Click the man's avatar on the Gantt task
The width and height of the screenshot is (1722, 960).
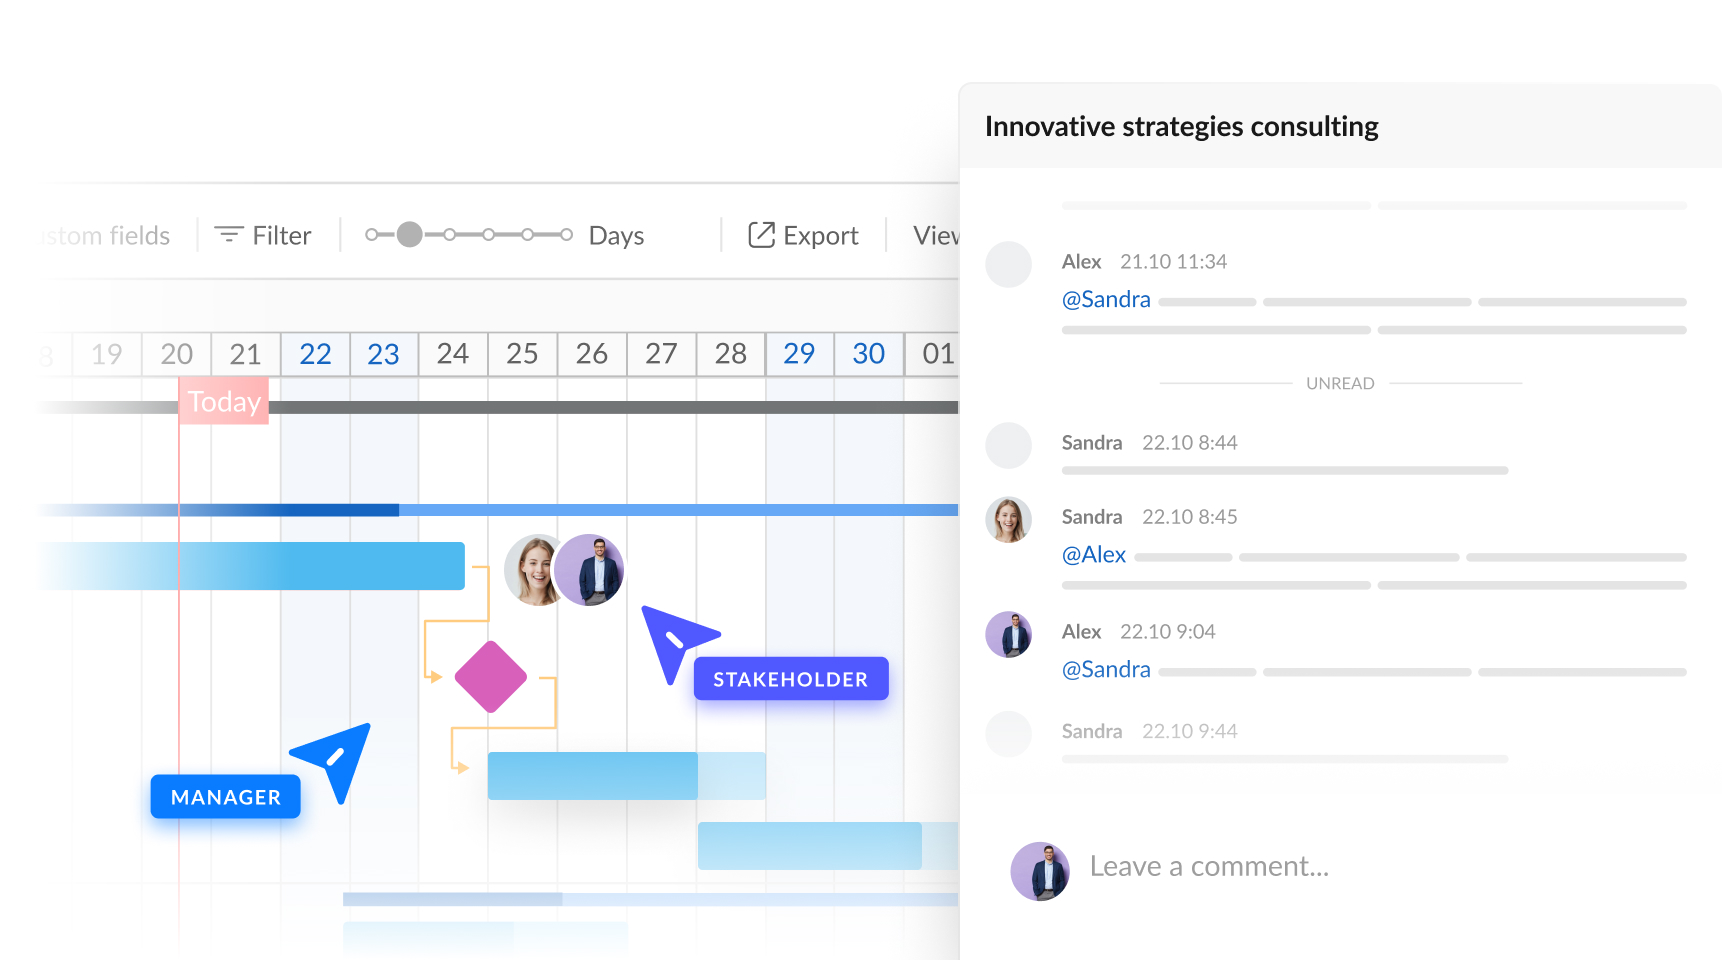pos(592,570)
